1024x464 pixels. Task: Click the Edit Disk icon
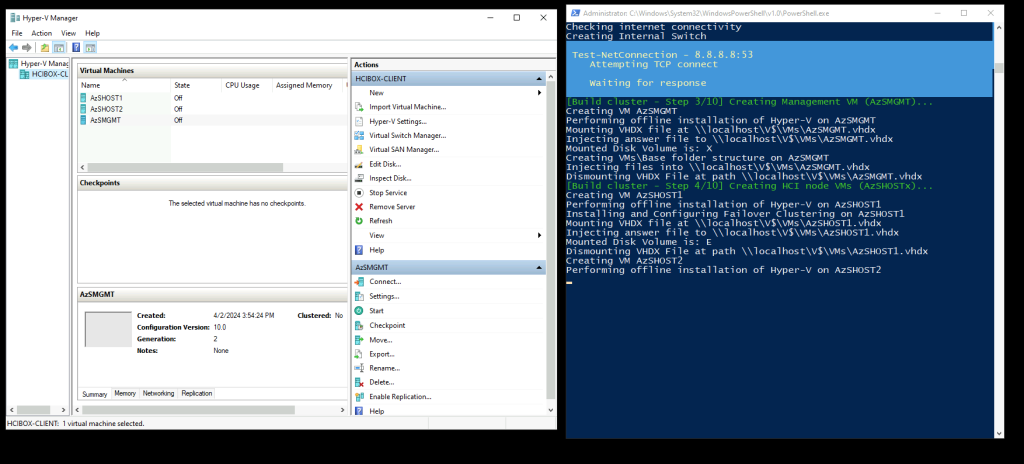pos(359,164)
